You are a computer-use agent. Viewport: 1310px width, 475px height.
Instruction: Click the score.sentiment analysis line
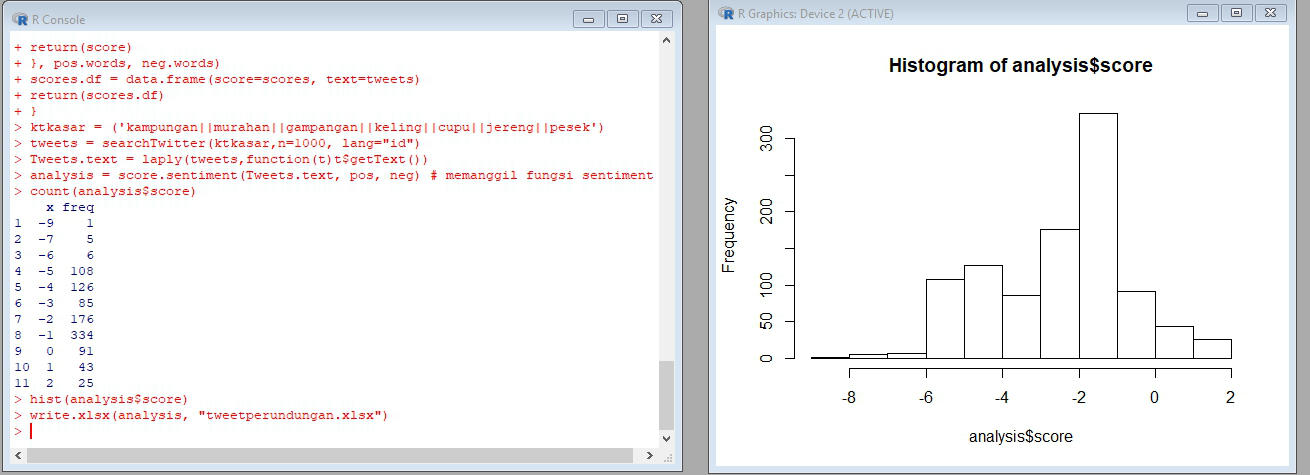click(x=333, y=175)
